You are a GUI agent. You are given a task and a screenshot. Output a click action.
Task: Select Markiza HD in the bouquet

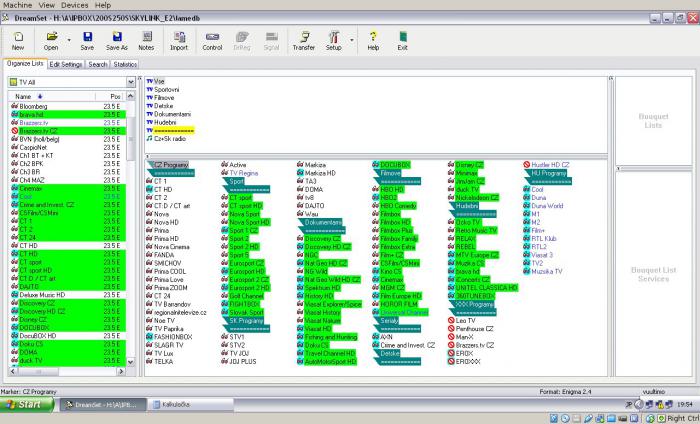[x=317, y=173]
